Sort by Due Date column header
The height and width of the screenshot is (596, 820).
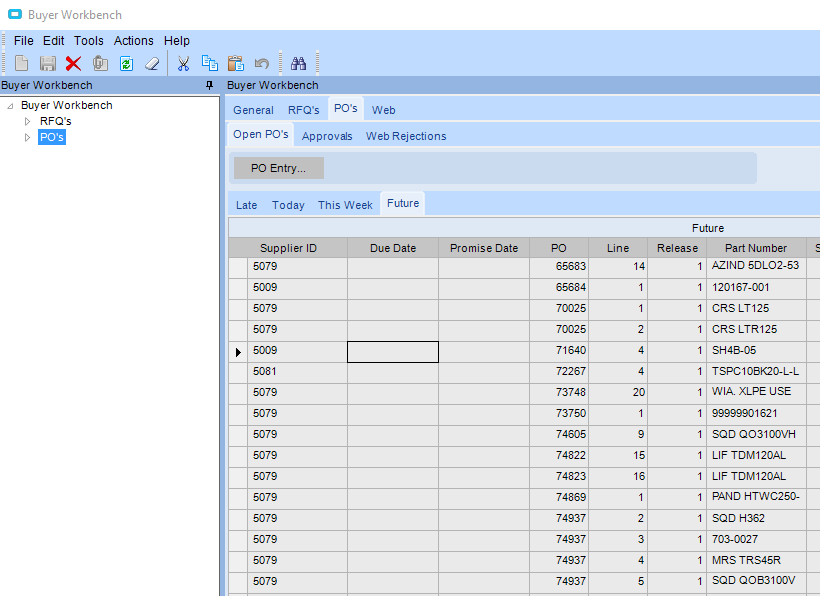click(x=393, y=248)
